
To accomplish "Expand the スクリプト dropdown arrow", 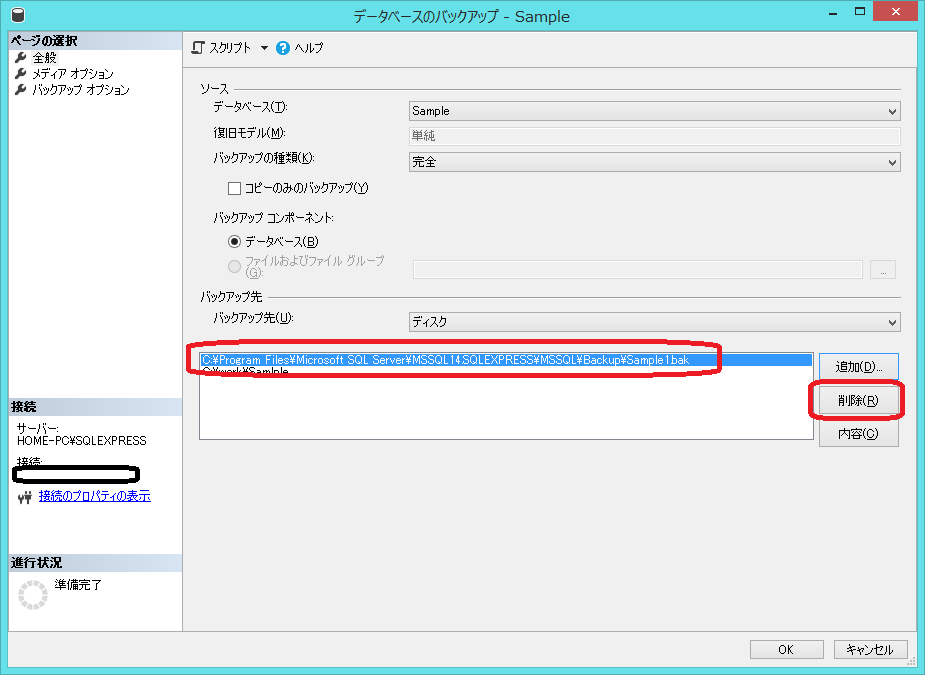I will click(264, 48).
